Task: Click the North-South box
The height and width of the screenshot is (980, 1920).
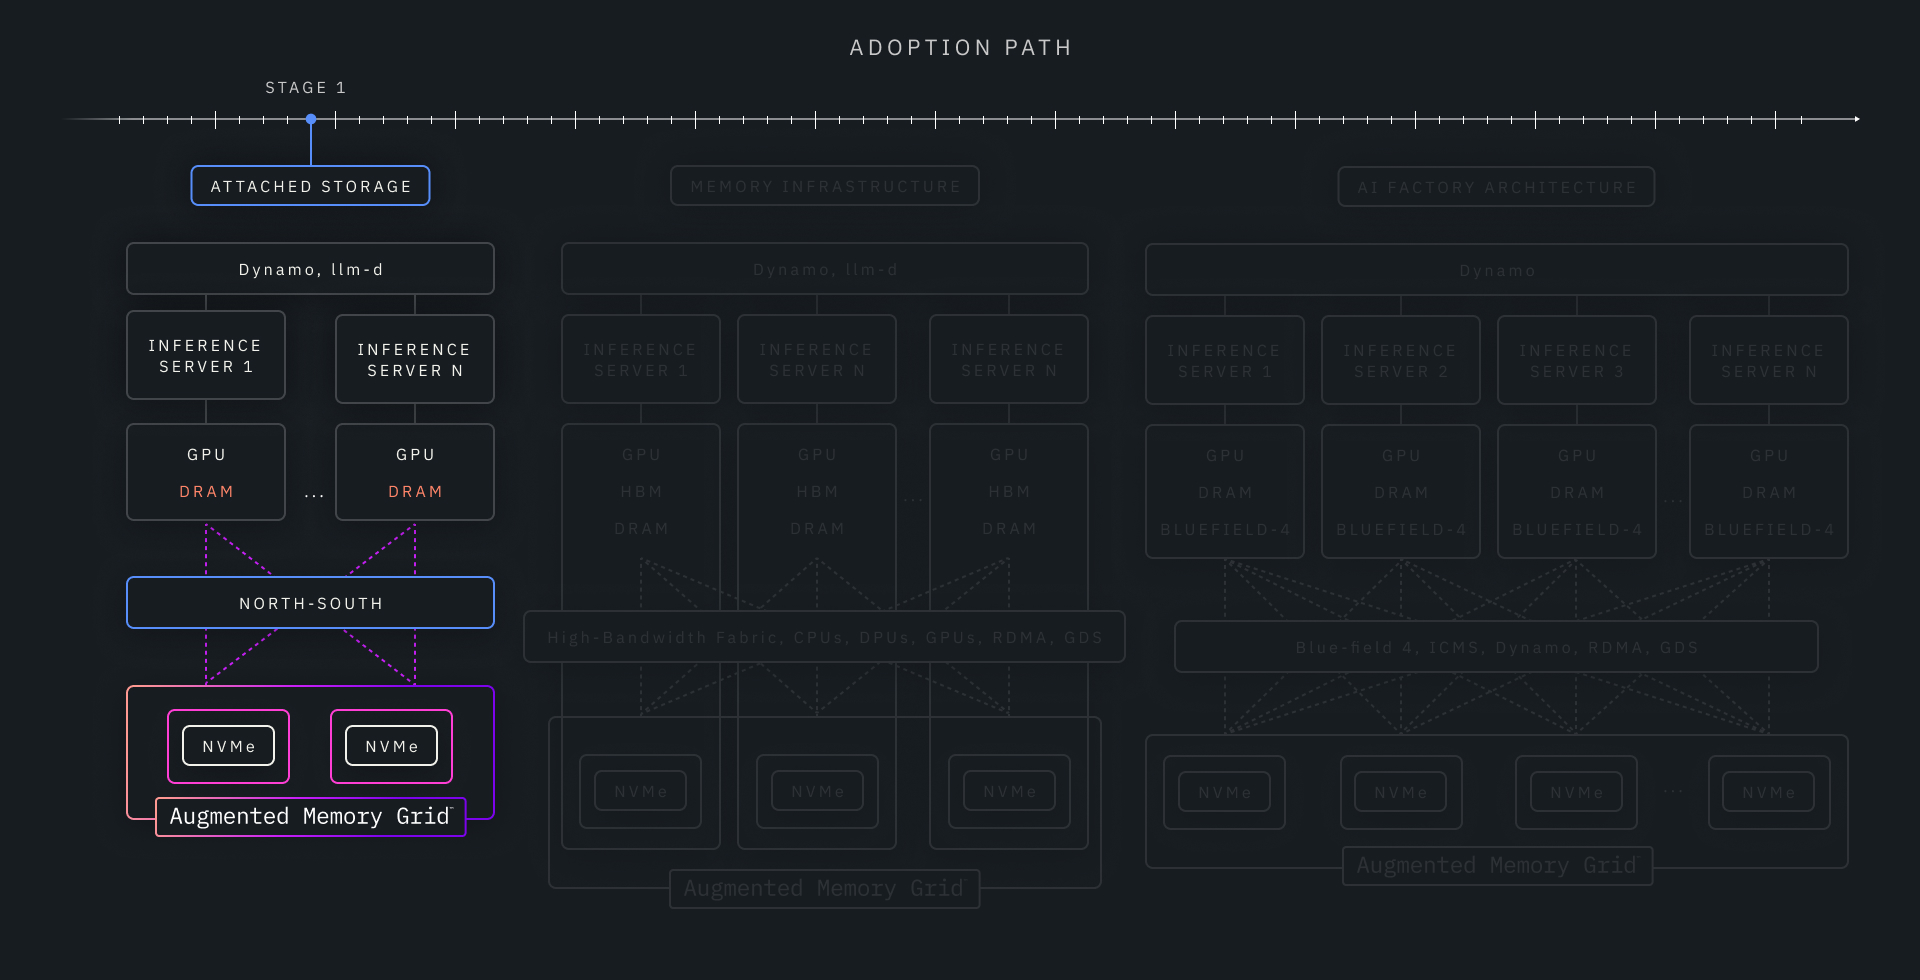Action: (310, 603)
